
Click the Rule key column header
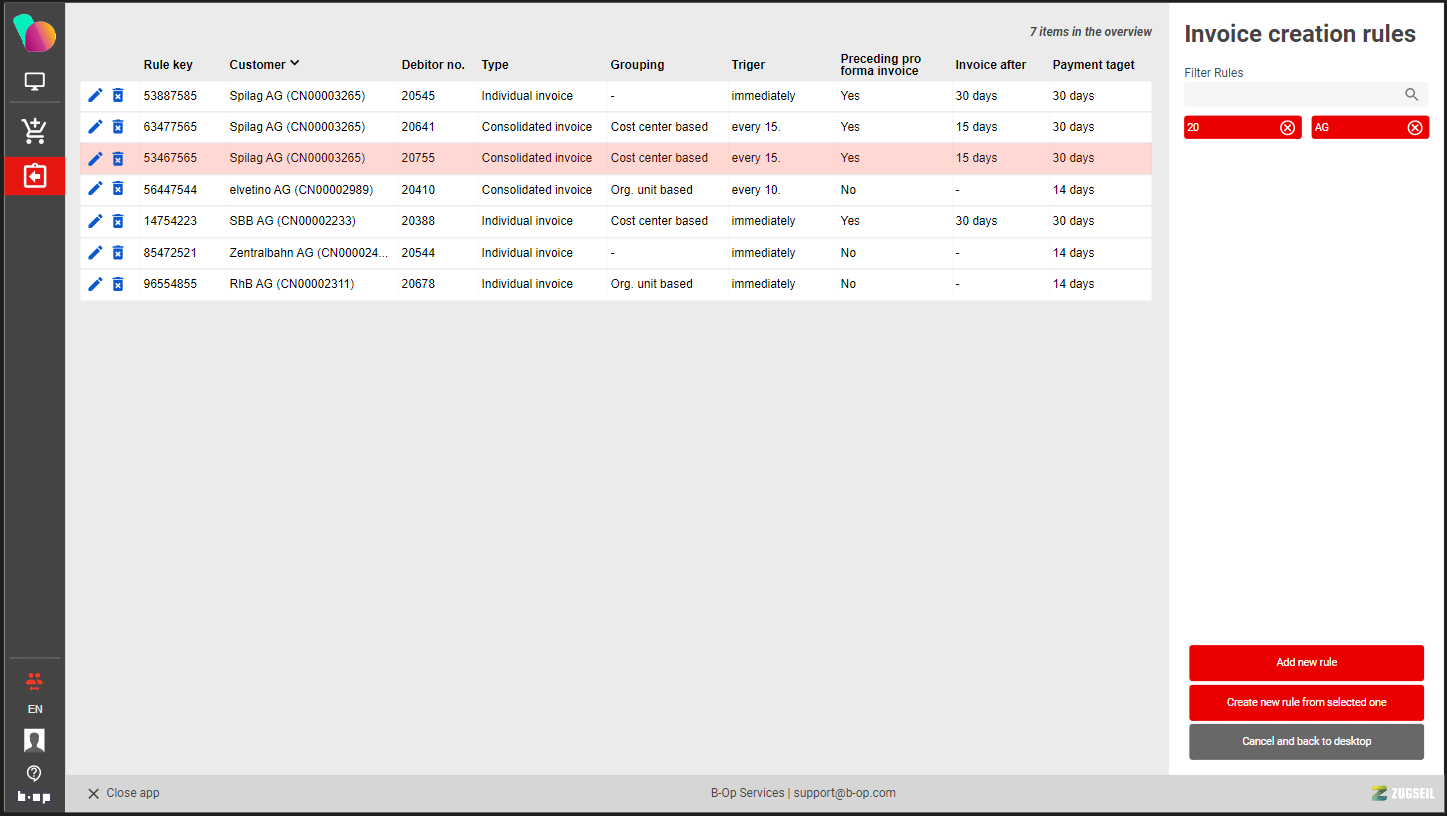168,65
